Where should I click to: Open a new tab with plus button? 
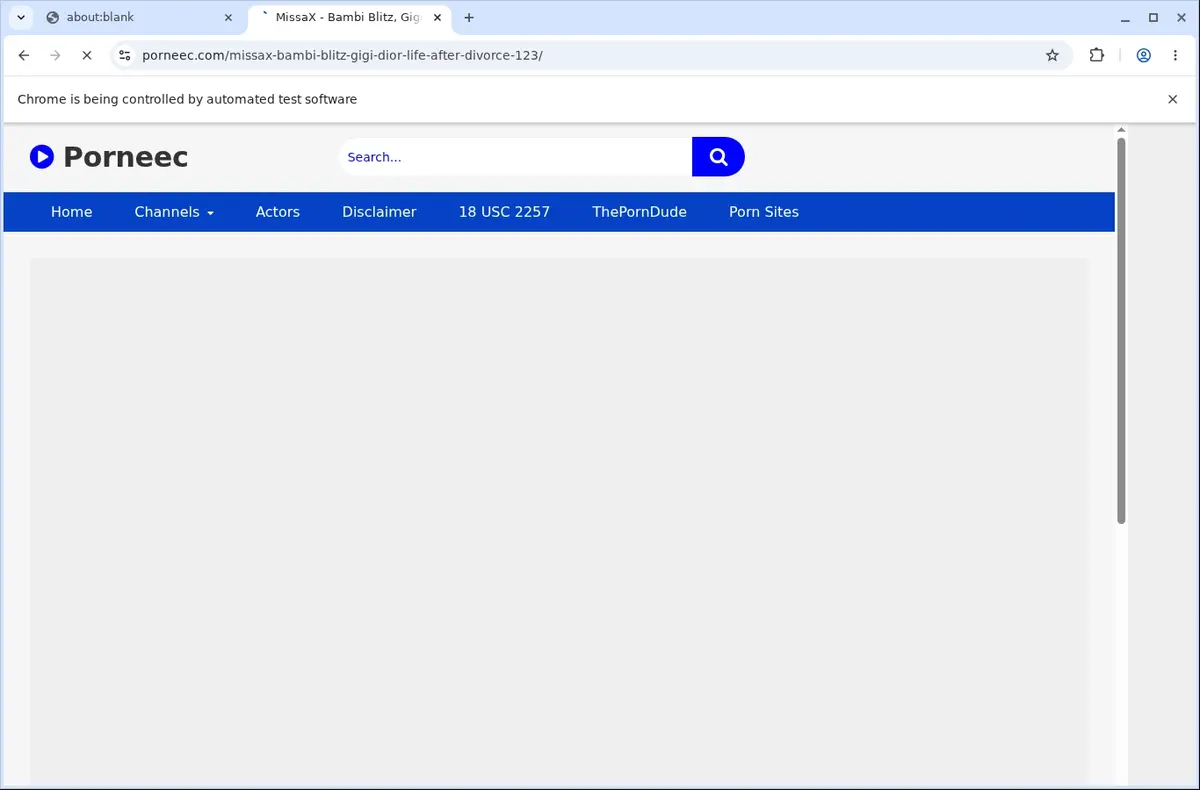pos(469,17)
